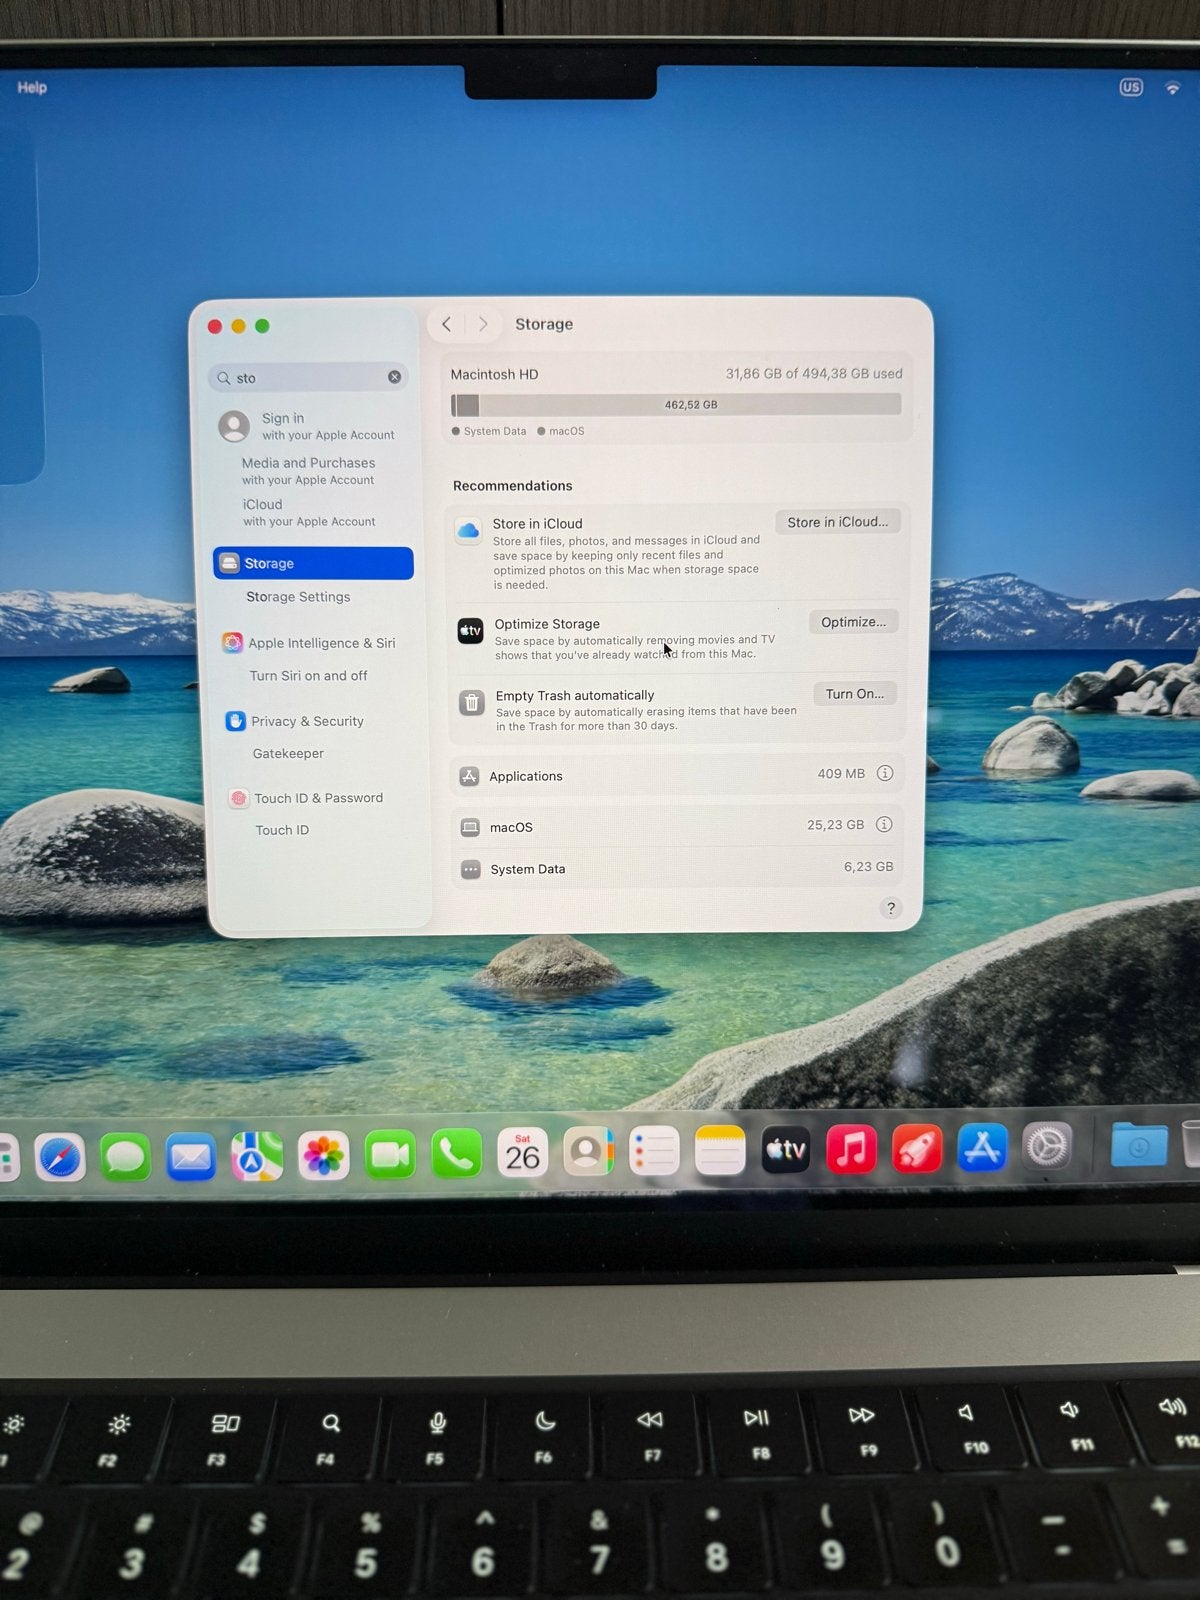
Task: Show info for Applications storage row
Action: pyautogui.click(x=885, y=773)
